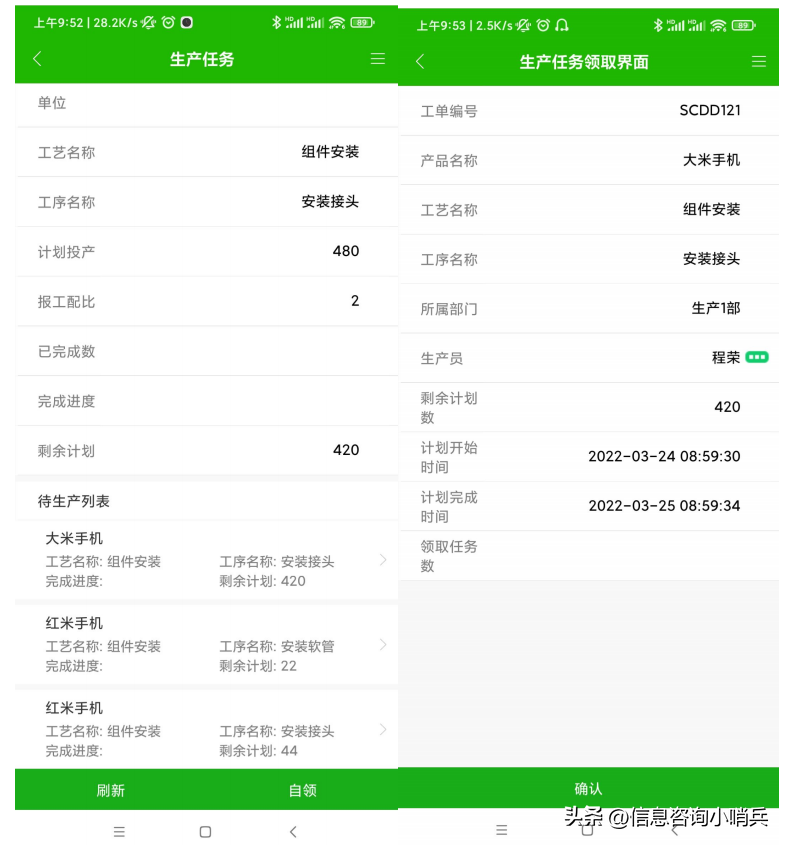Select 计划开始时间 2022-03-24 08:59:30
Image resolution: width=786 pixels, height=845 pixels.
[664, 456]
